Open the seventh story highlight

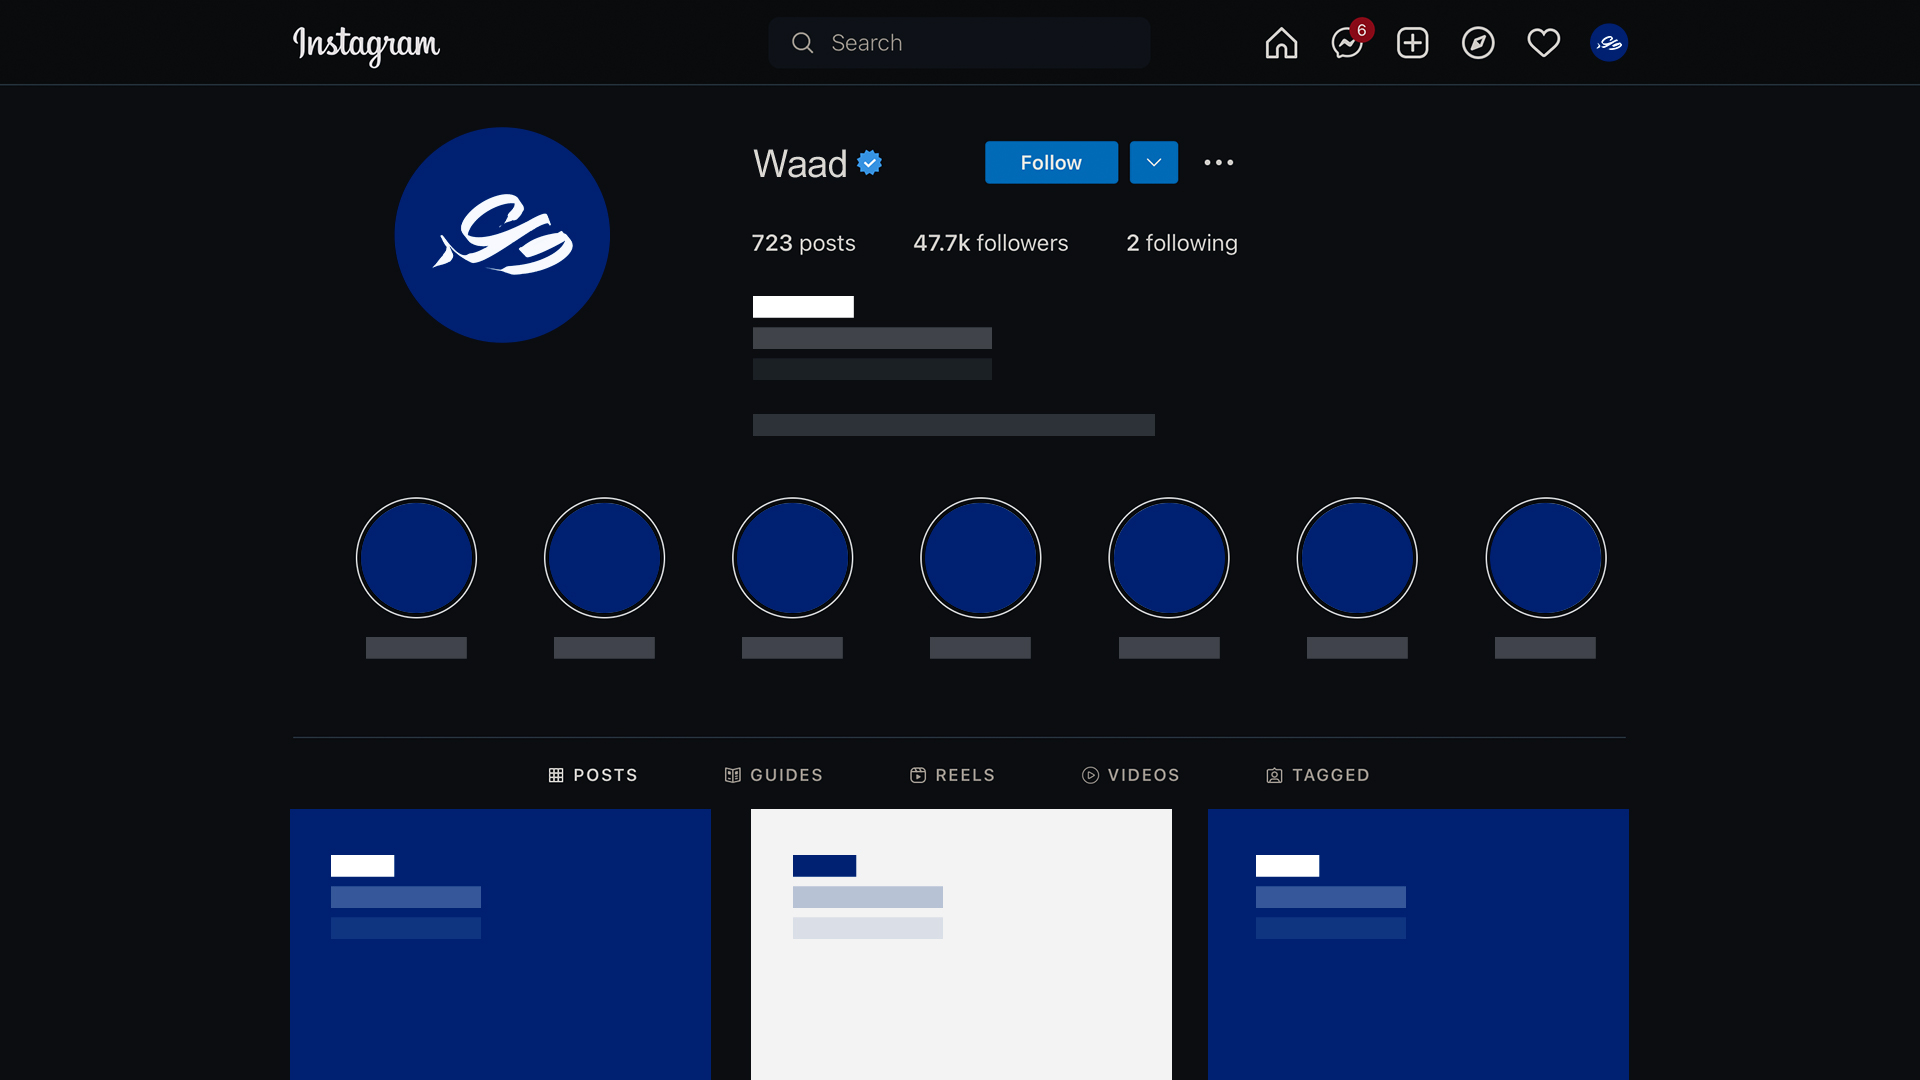coord(1545,558)
